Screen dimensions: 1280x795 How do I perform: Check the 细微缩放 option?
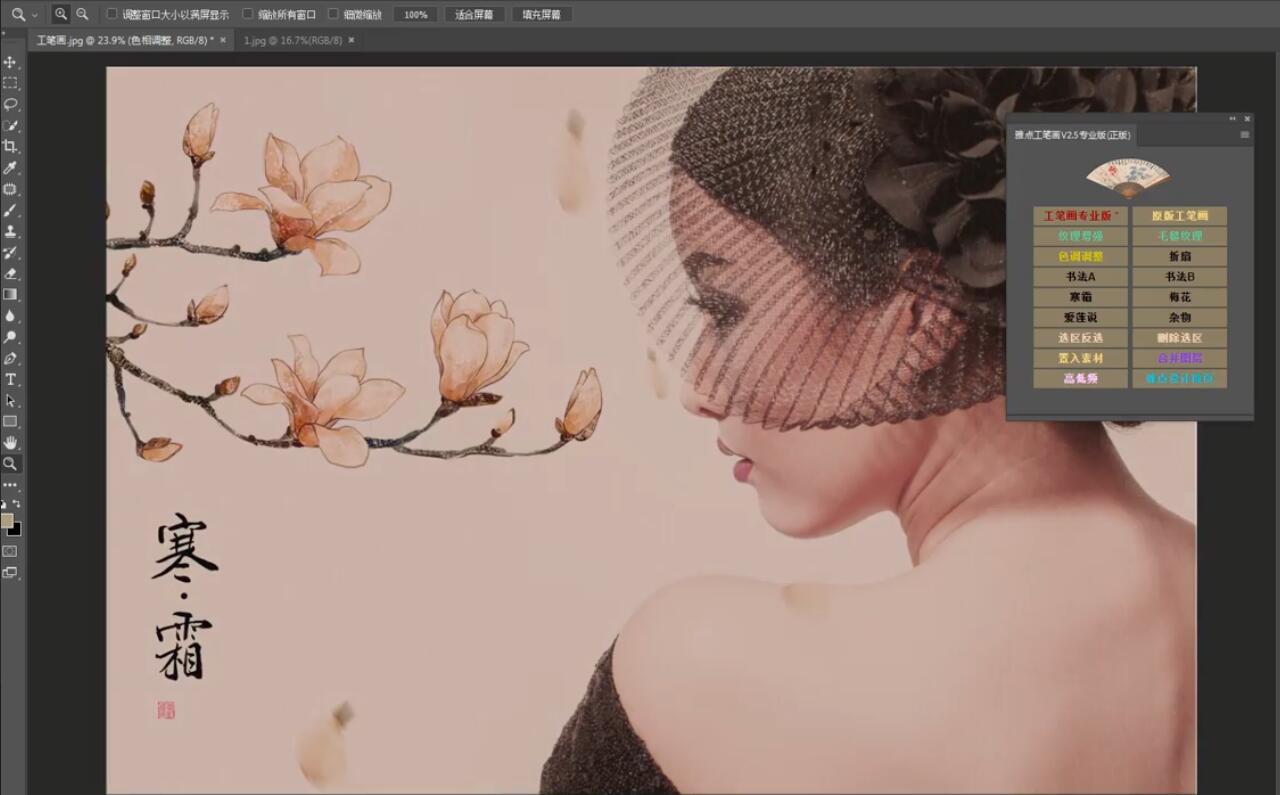pos(333,14)
